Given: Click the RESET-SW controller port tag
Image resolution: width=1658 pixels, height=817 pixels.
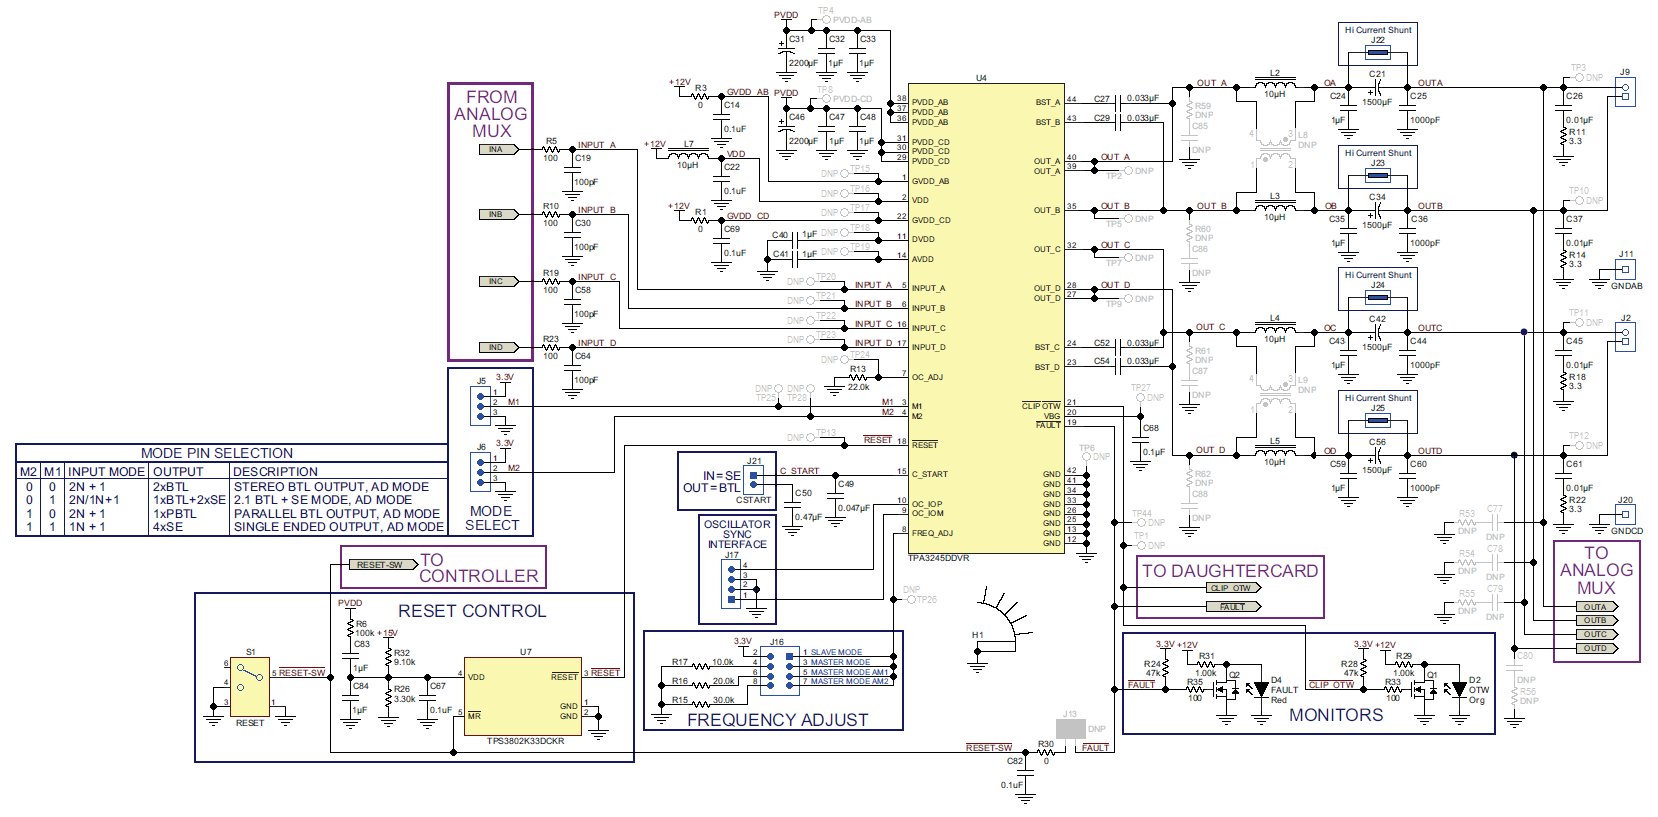Looking at the screenshot, I should tap(381, 565).
